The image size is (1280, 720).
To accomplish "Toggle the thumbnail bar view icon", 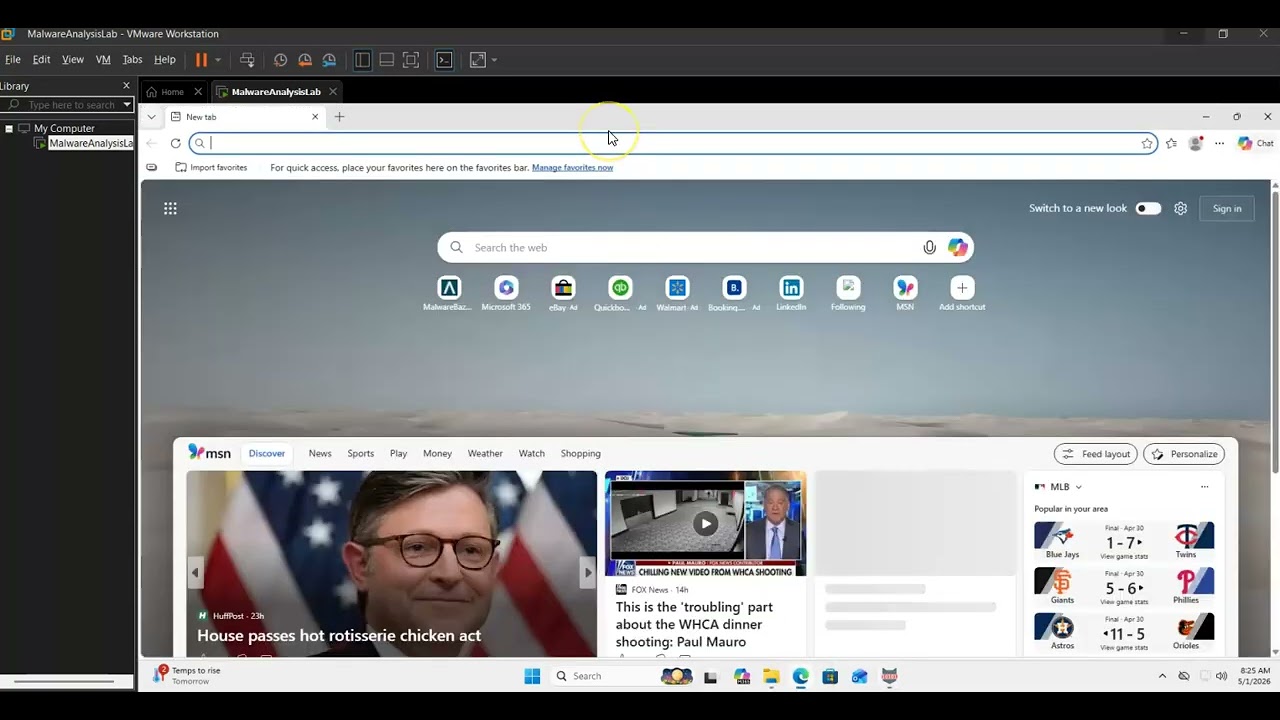I will pyautogui.click(x=386, y=60).
